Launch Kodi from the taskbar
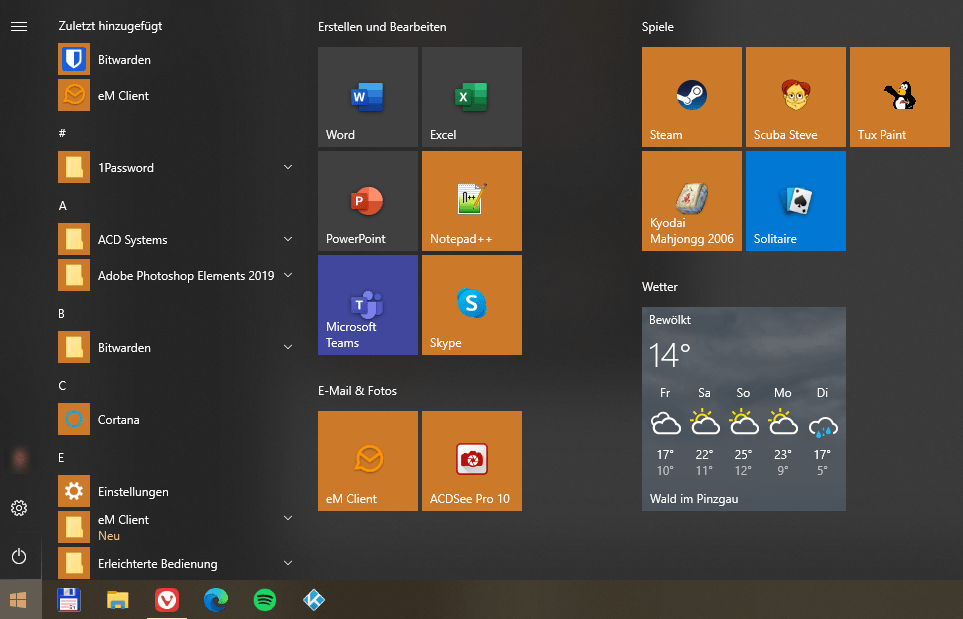 pos(314,599)
